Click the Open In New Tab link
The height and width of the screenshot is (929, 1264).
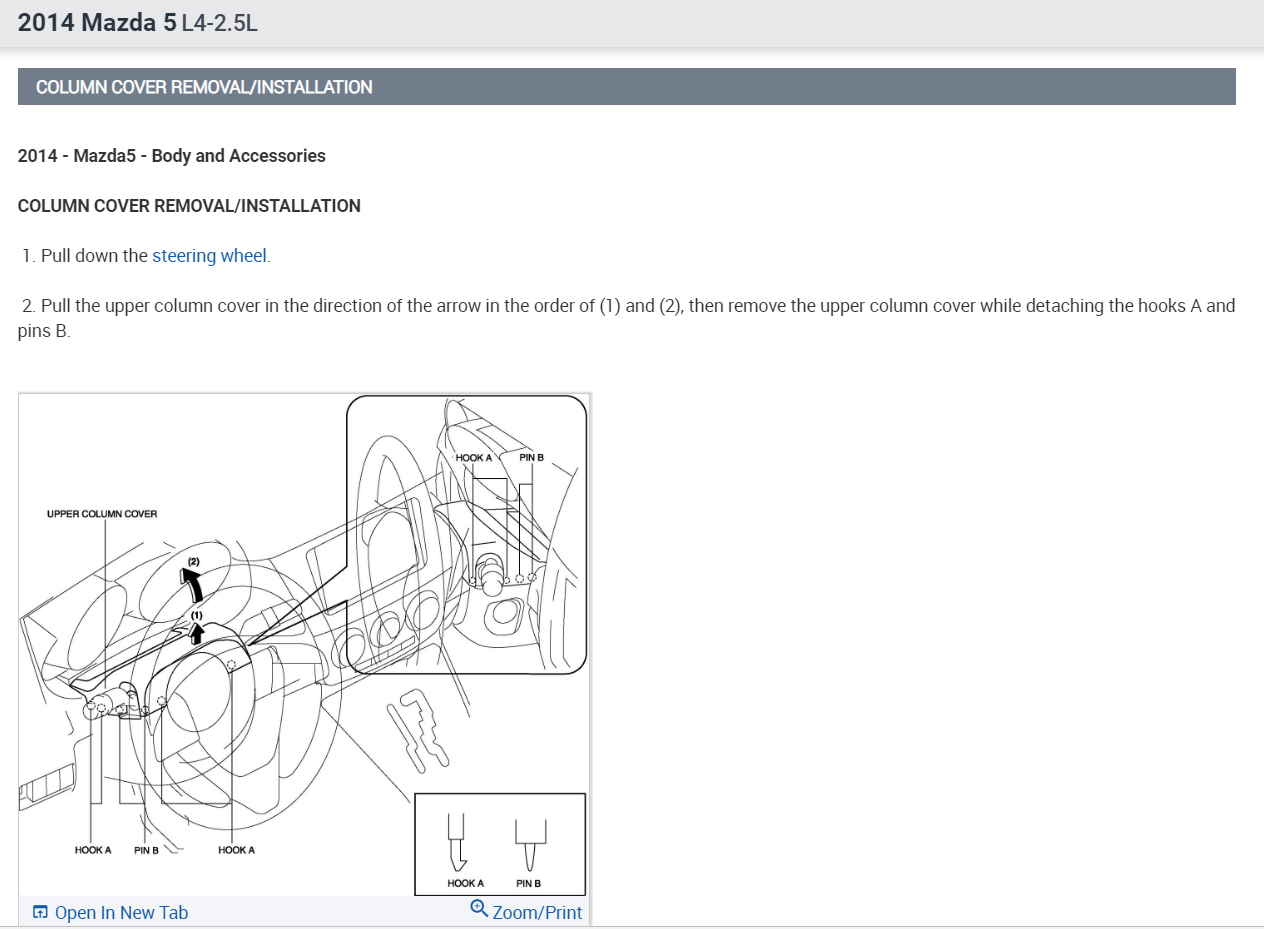click(x=121, y=912)
